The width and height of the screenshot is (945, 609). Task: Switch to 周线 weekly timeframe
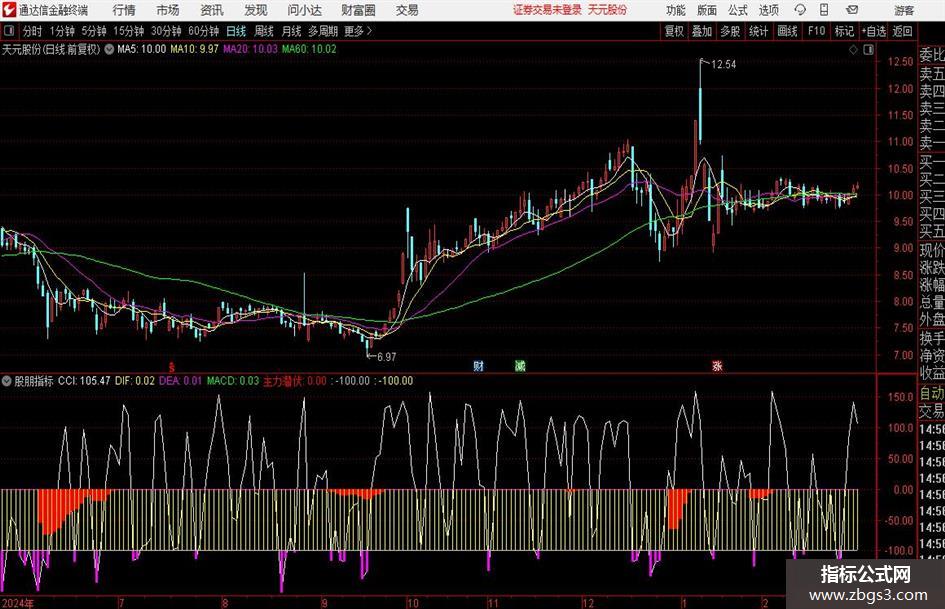tap(264, 31)
